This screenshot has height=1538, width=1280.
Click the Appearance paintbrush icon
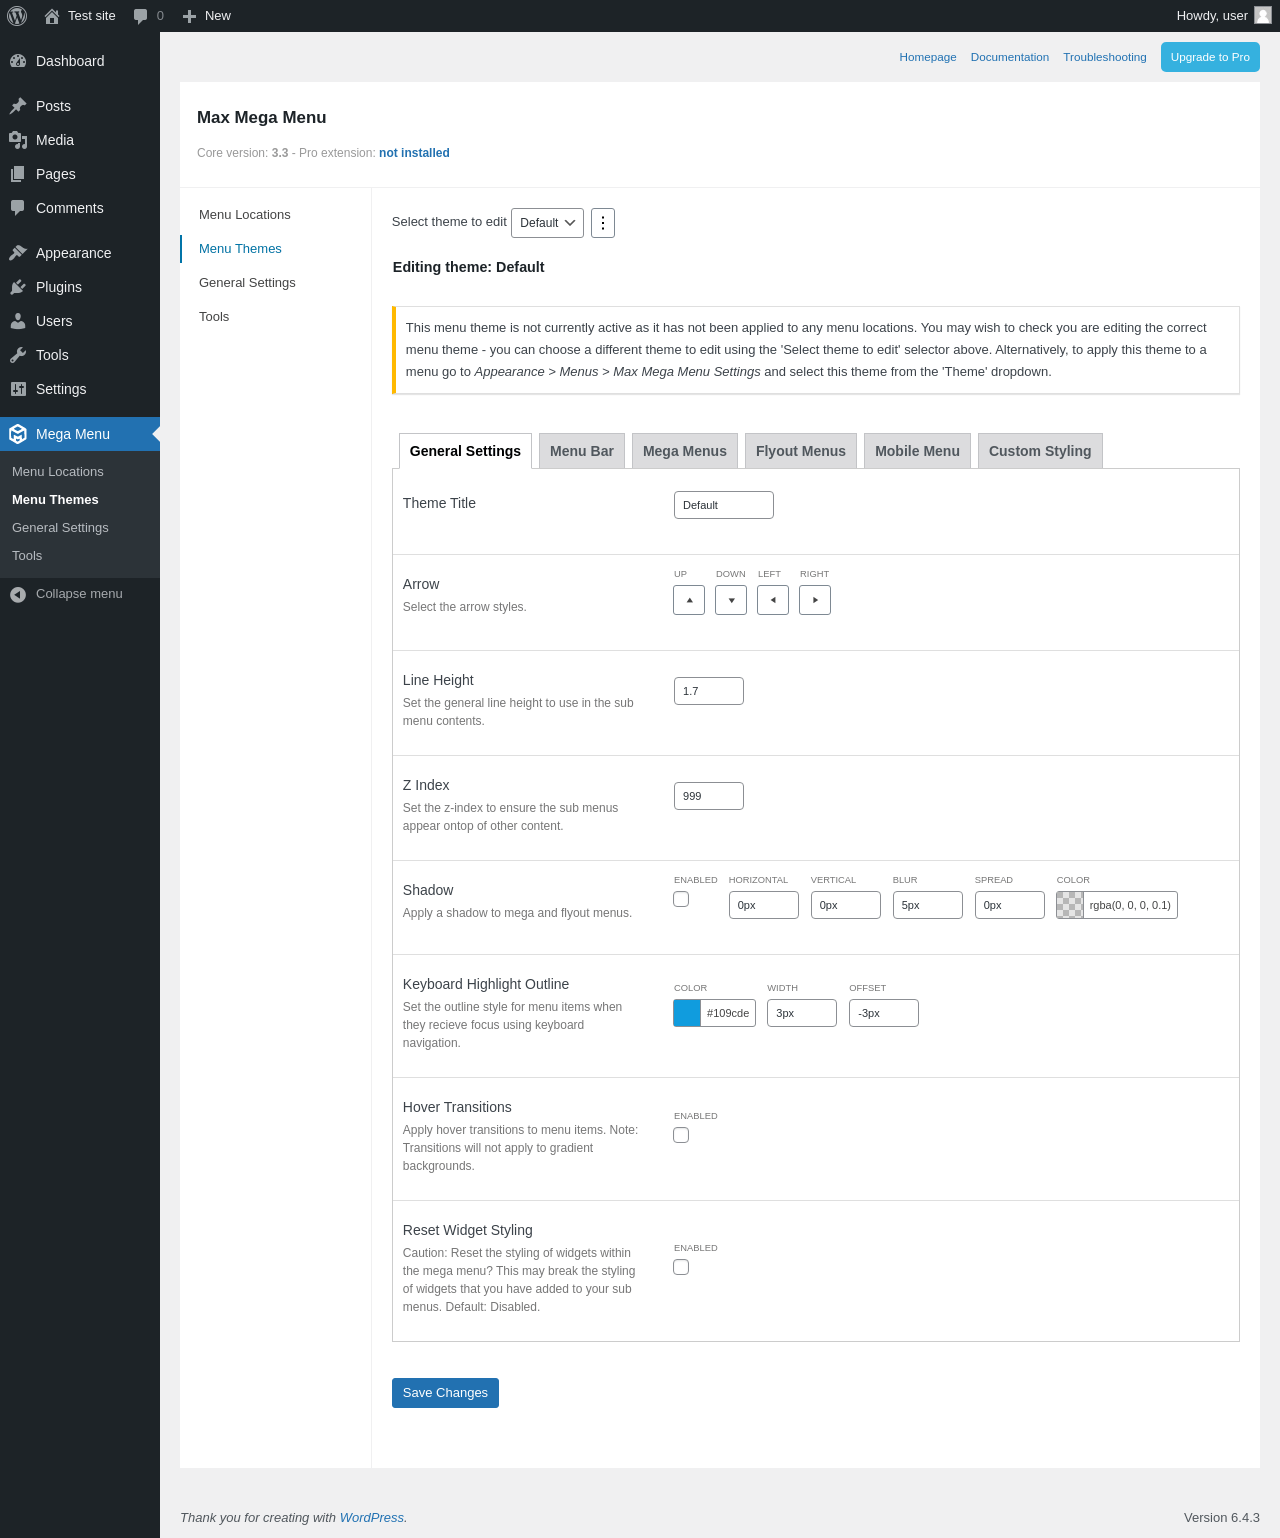(18, 253)
